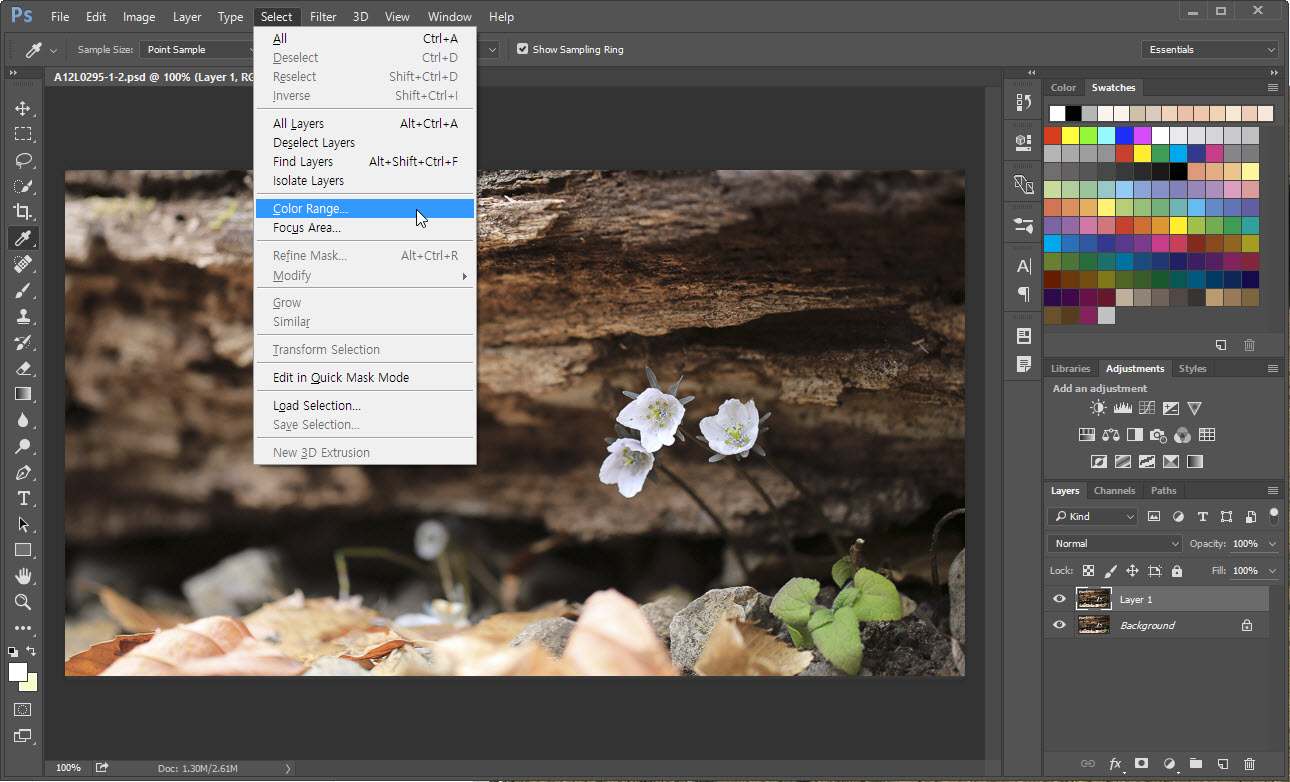The height and width of the screenshot is (782, 1290).
Task: Select the Spot Healing Brush tool
Action: pos(22,264)
